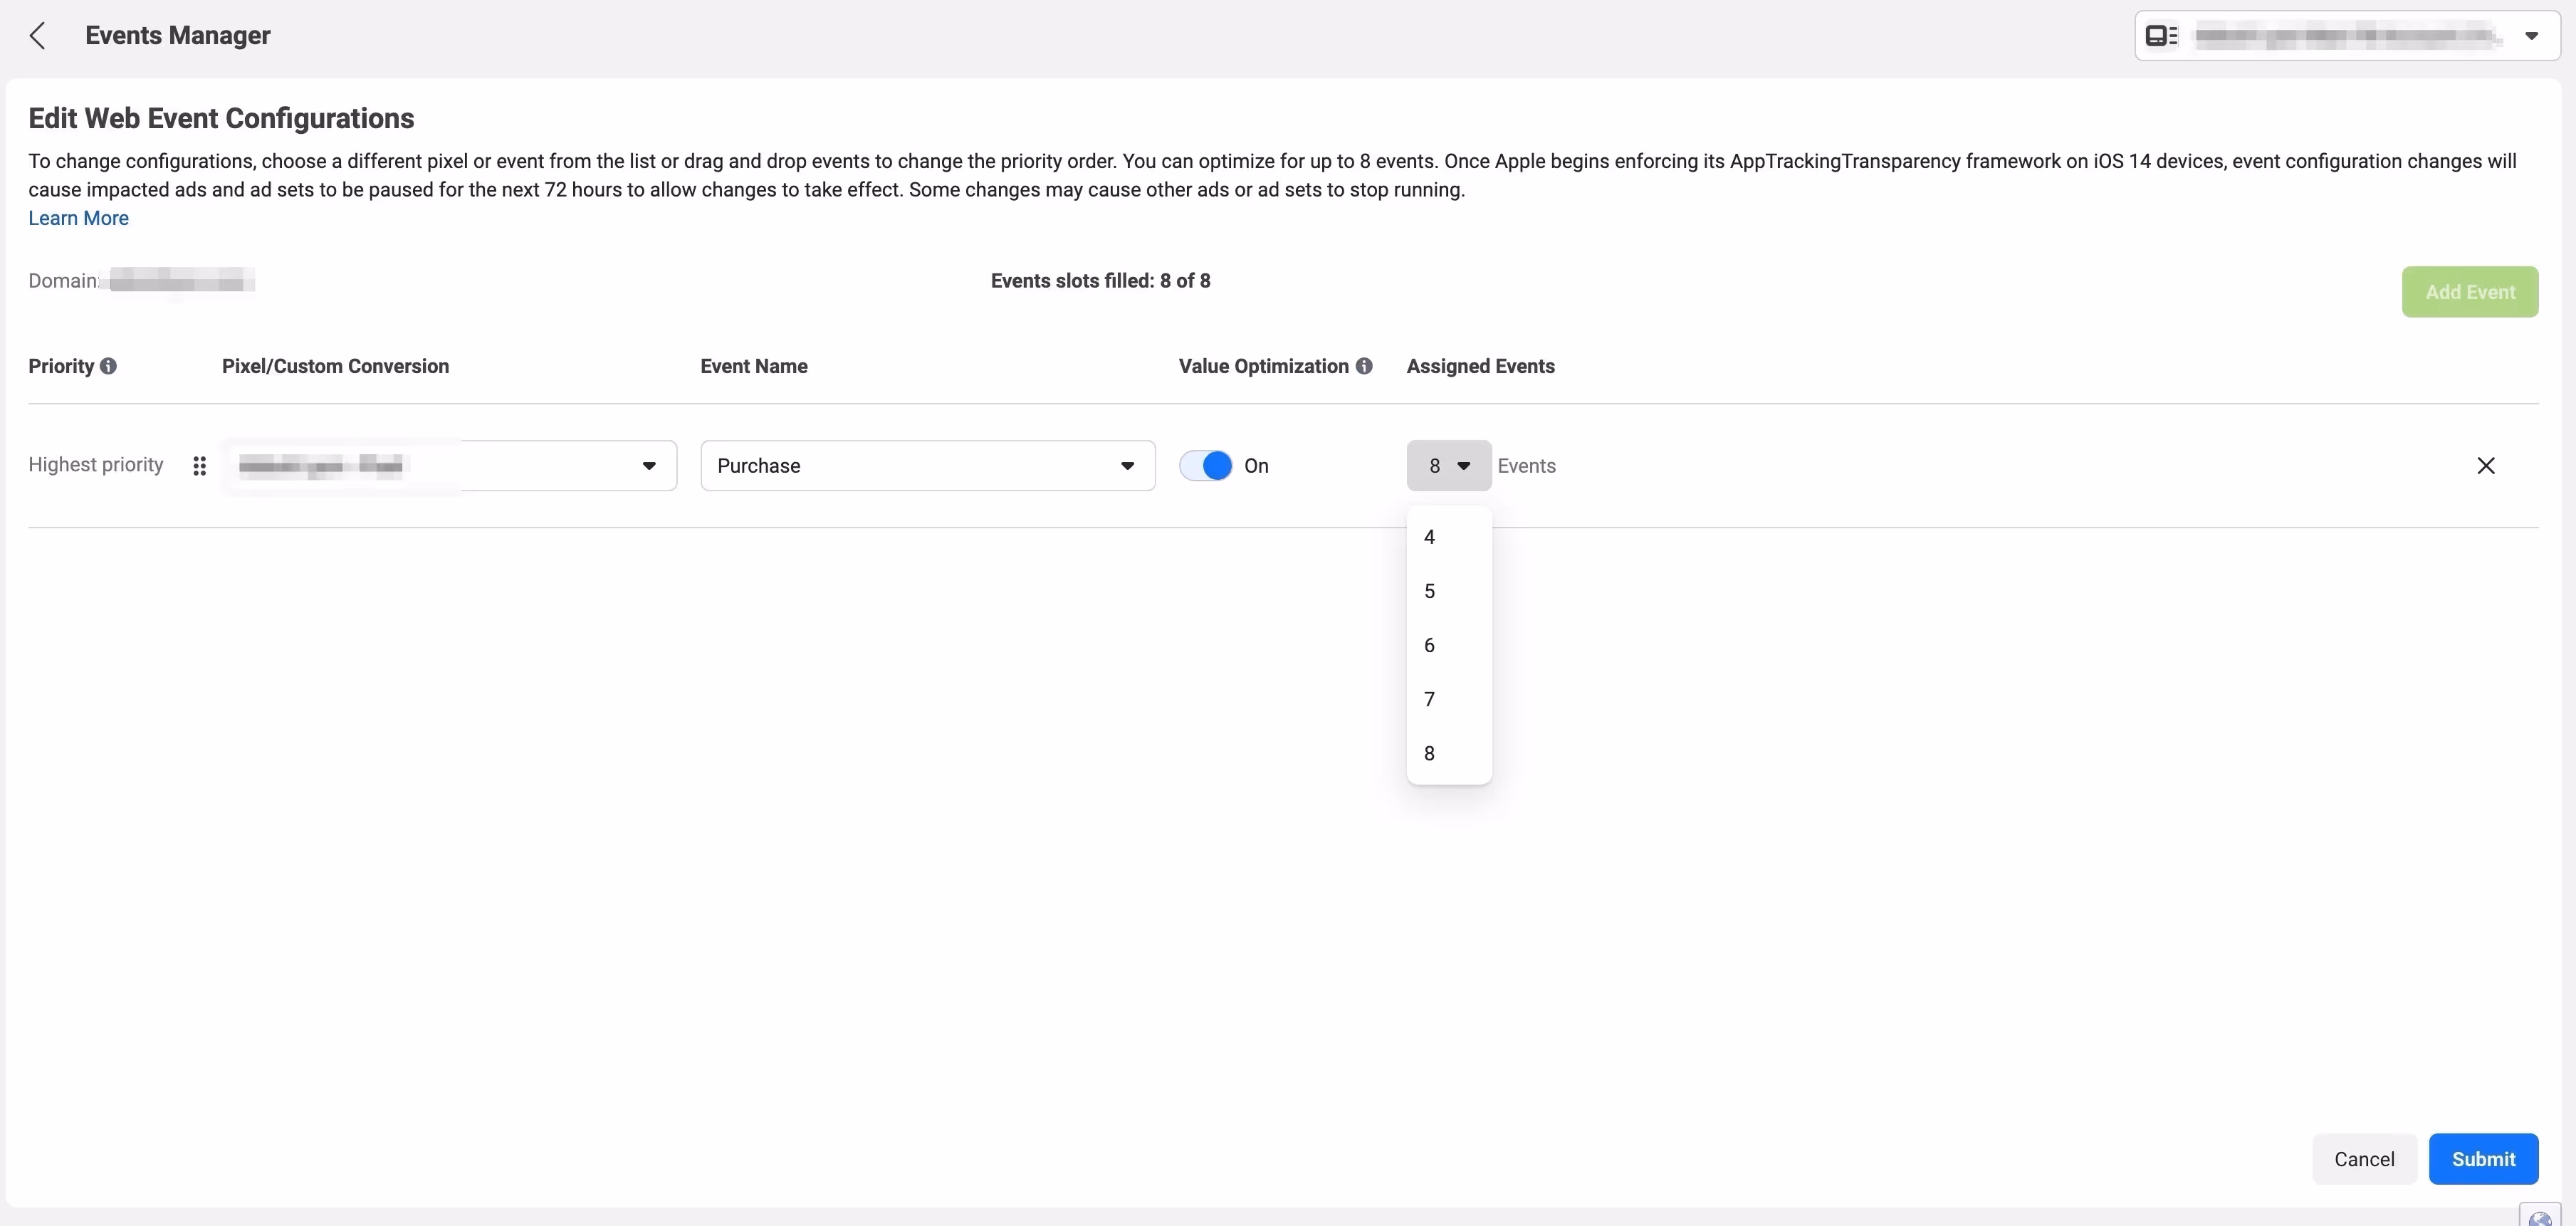Click the Highest priority label
Viewport: 2576px width, 1226px height.
(95, 465)
